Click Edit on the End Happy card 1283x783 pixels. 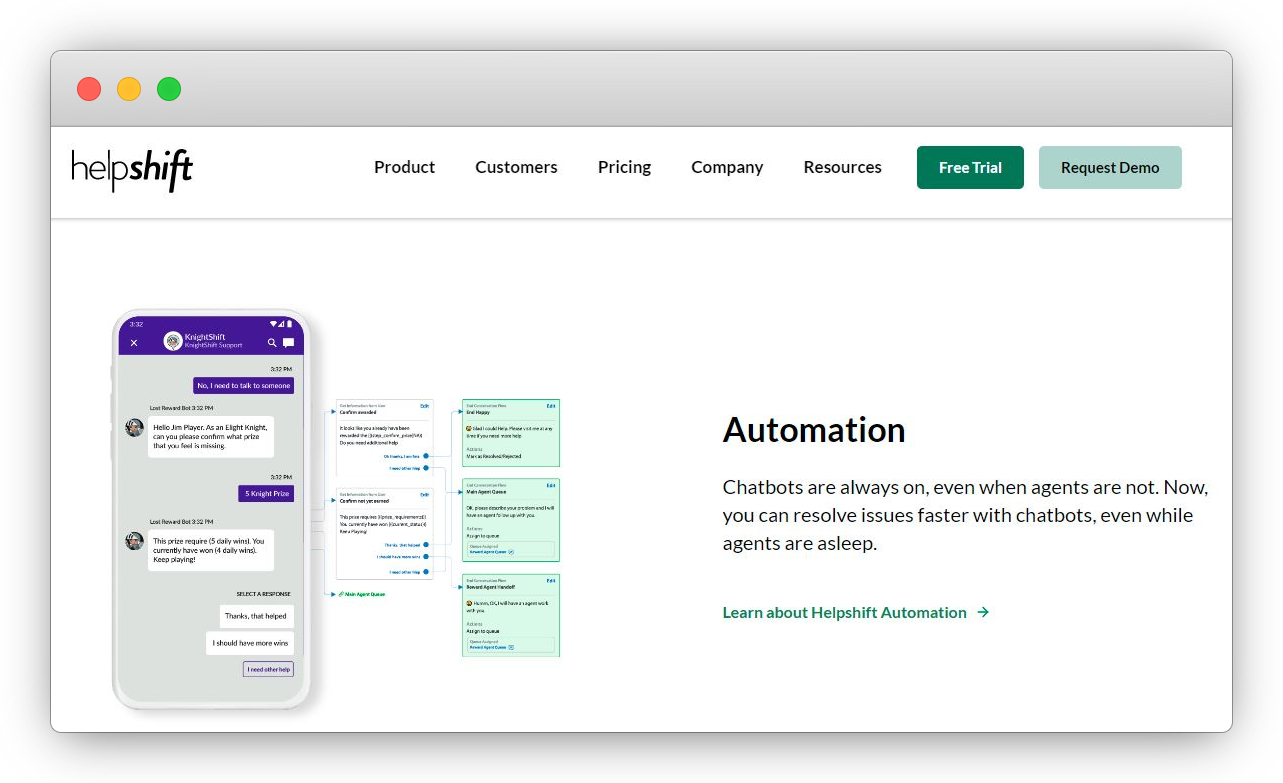pos(551,406)
